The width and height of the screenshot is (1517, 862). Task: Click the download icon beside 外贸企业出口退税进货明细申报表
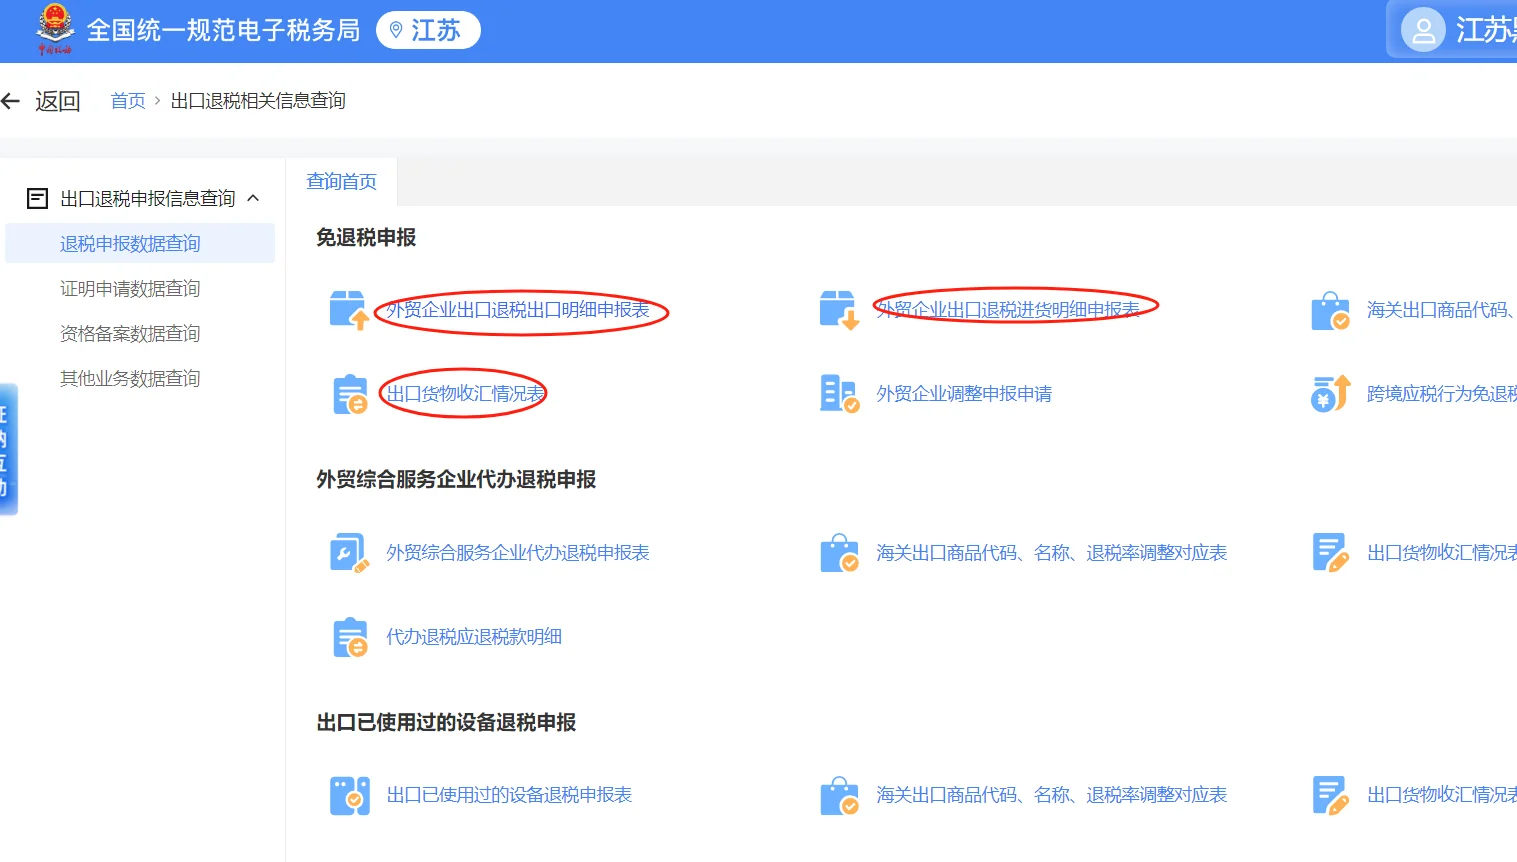pyautogui.click(x=840, y=308)
